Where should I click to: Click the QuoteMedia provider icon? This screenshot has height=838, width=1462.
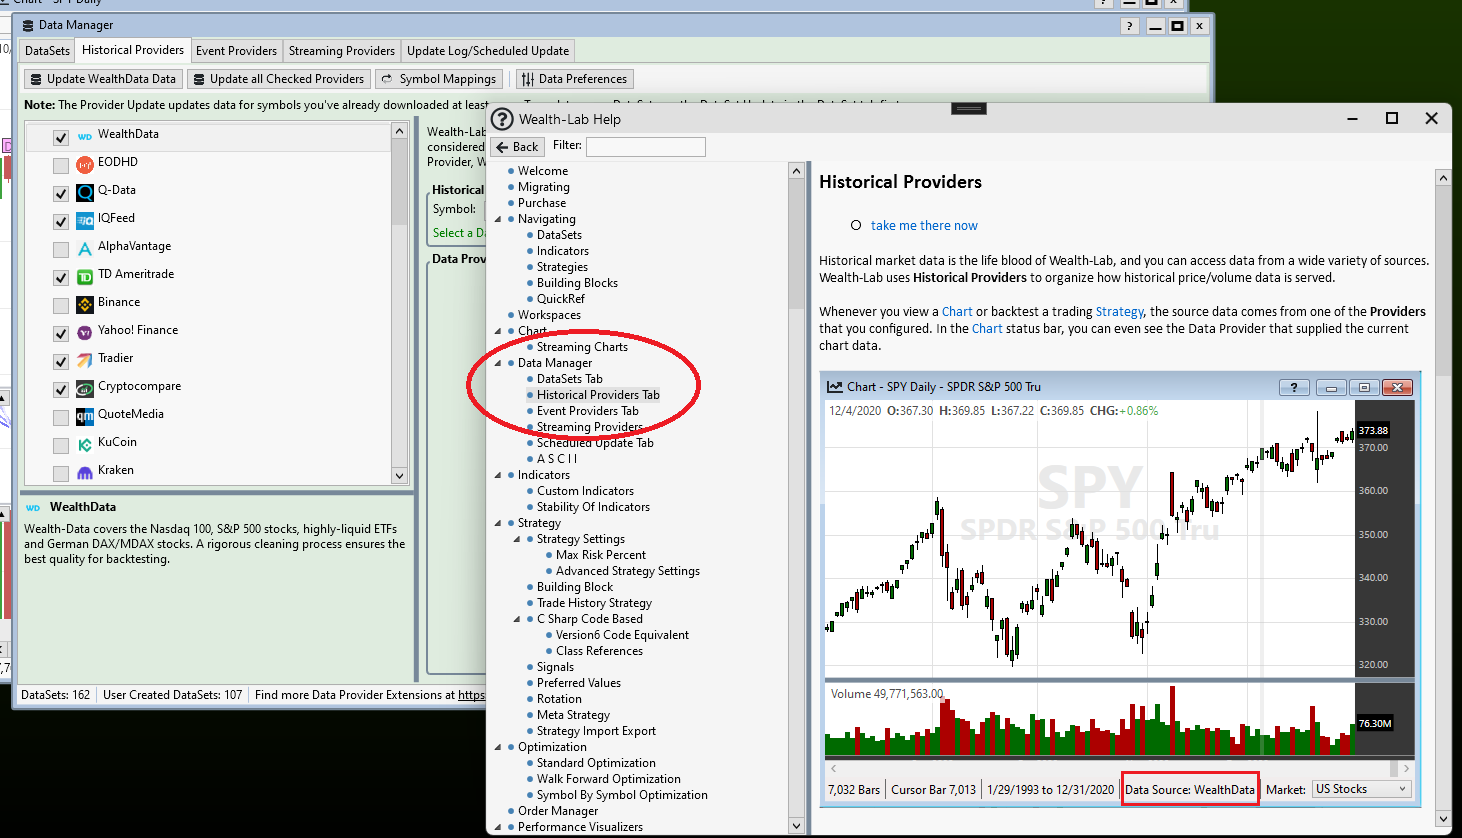click(x=85, y=417)
